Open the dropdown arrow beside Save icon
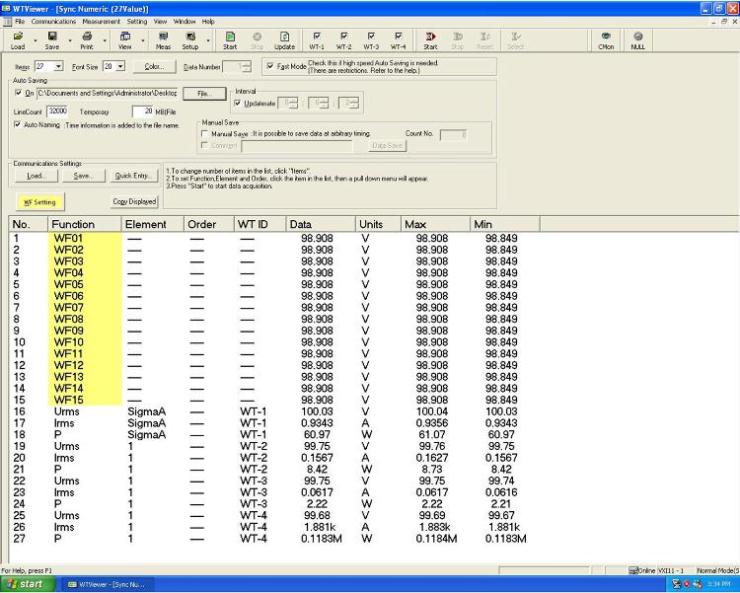 click(x=68, y=41)
